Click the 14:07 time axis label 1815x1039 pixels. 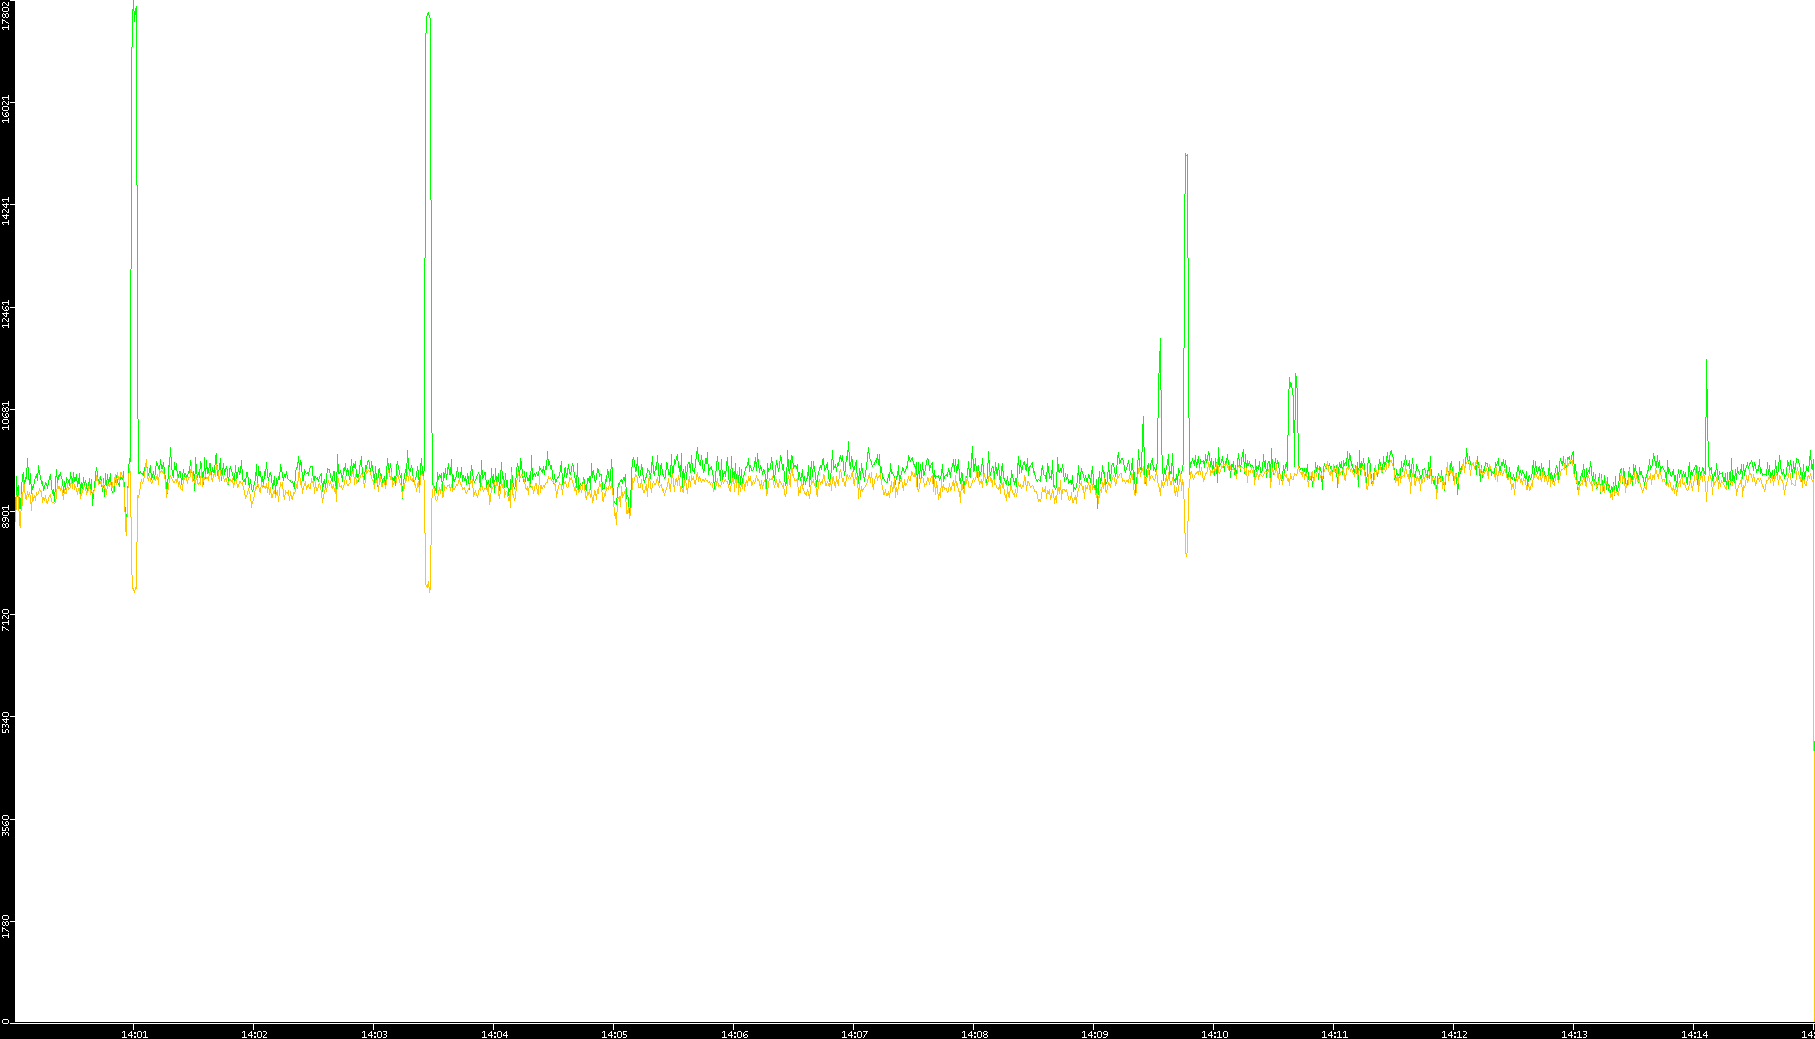point(854,1034)
